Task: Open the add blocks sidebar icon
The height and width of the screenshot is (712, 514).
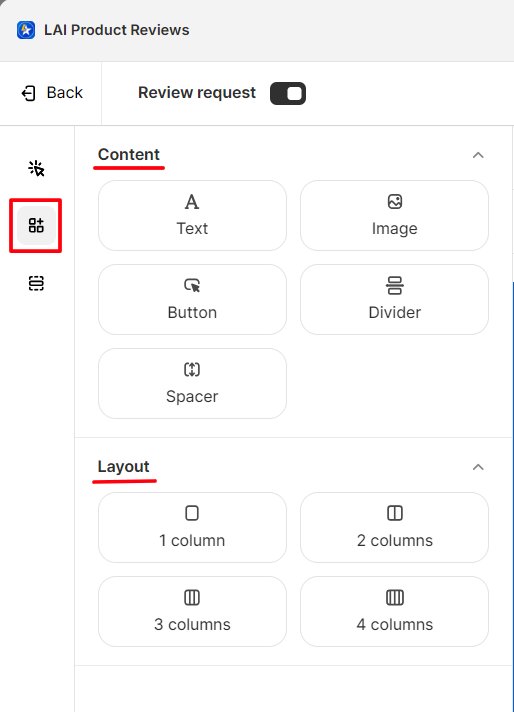Action: [x=36, y=225]
